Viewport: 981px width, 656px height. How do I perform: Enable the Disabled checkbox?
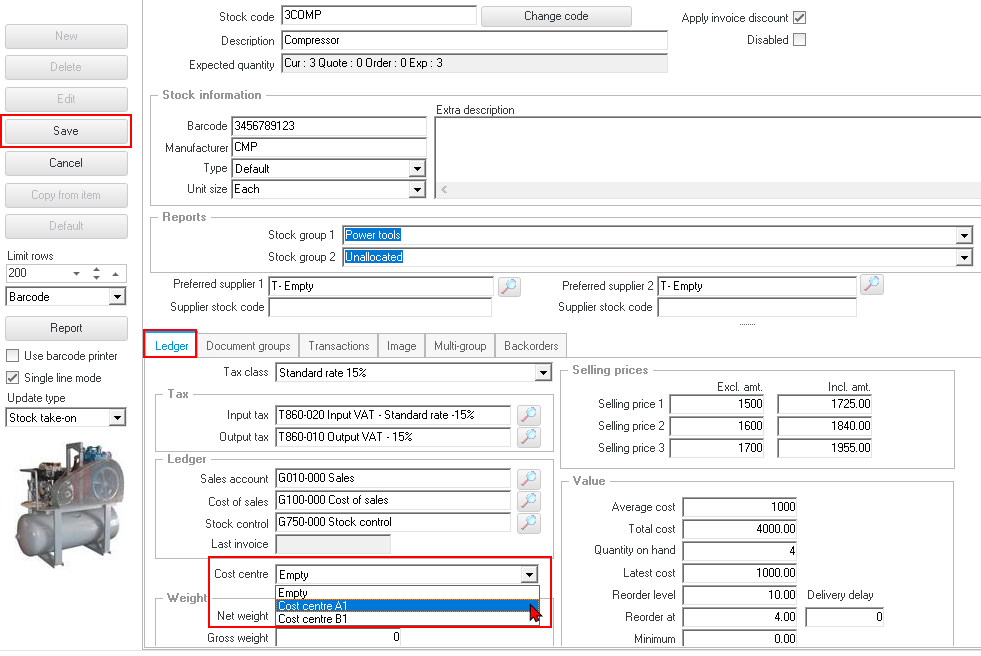pyautogui.click(x=799, y=40)
